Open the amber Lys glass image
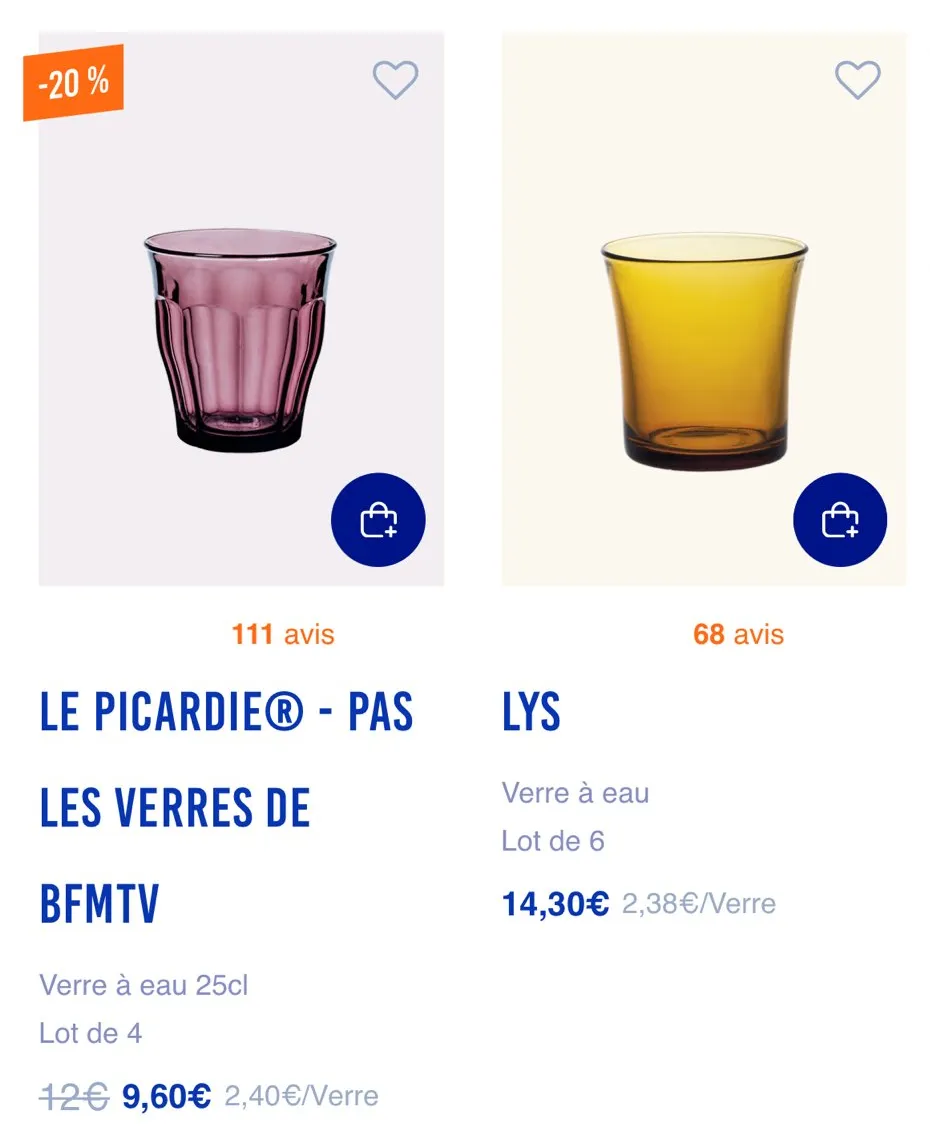The height and width of the screenshot is (1132, 930). tap(704, 350)
